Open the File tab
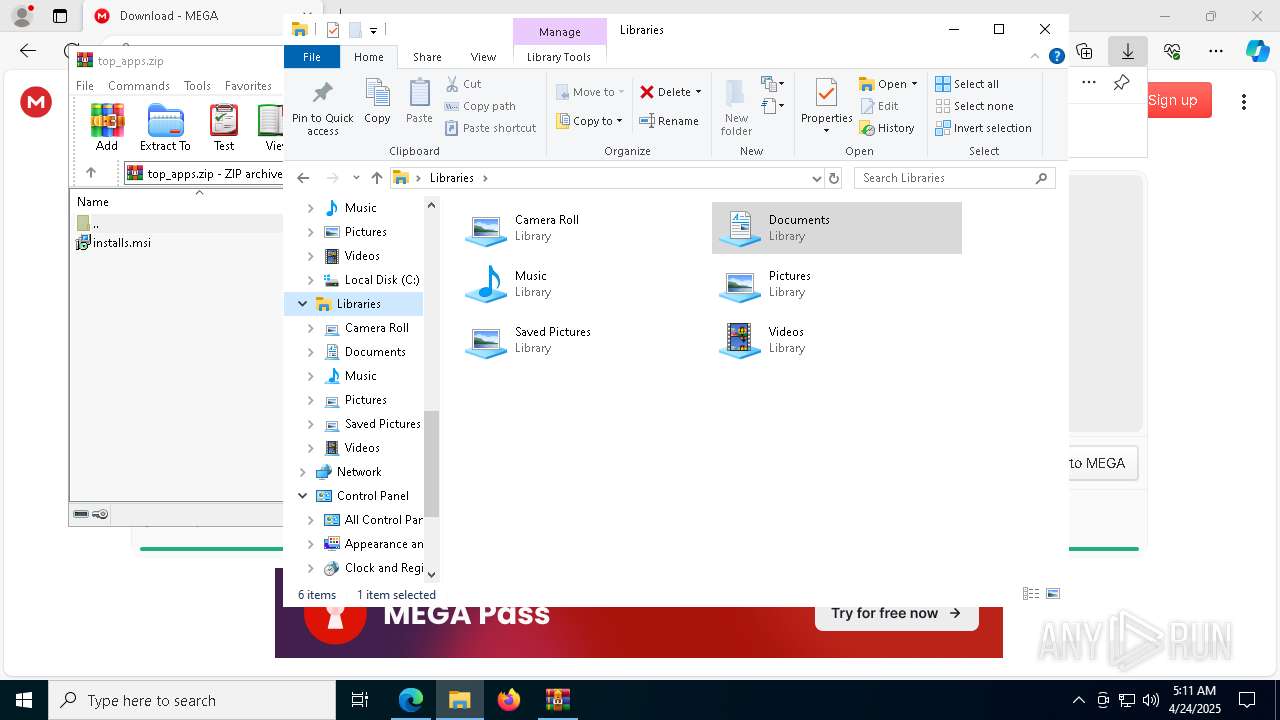Image resolution: width=1280 pixels, height=720 pixels. pos(312,57)
